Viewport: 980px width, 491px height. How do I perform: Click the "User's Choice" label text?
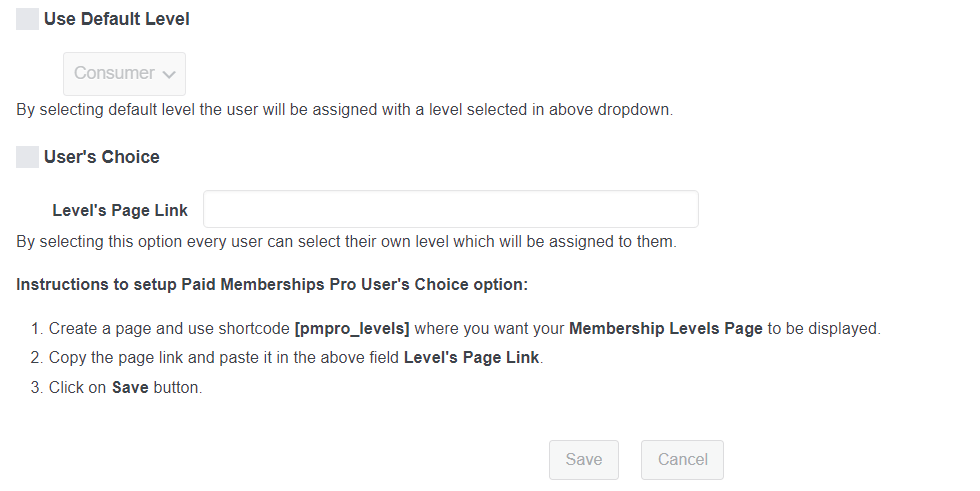pyautogui.click(x=101, y=157)
